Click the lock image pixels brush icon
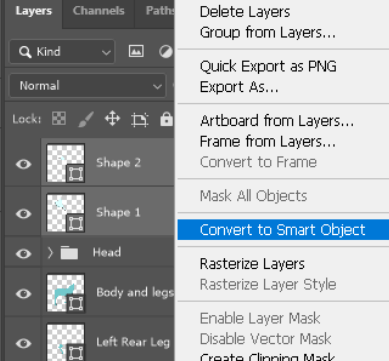 click(x=86, y=119)
